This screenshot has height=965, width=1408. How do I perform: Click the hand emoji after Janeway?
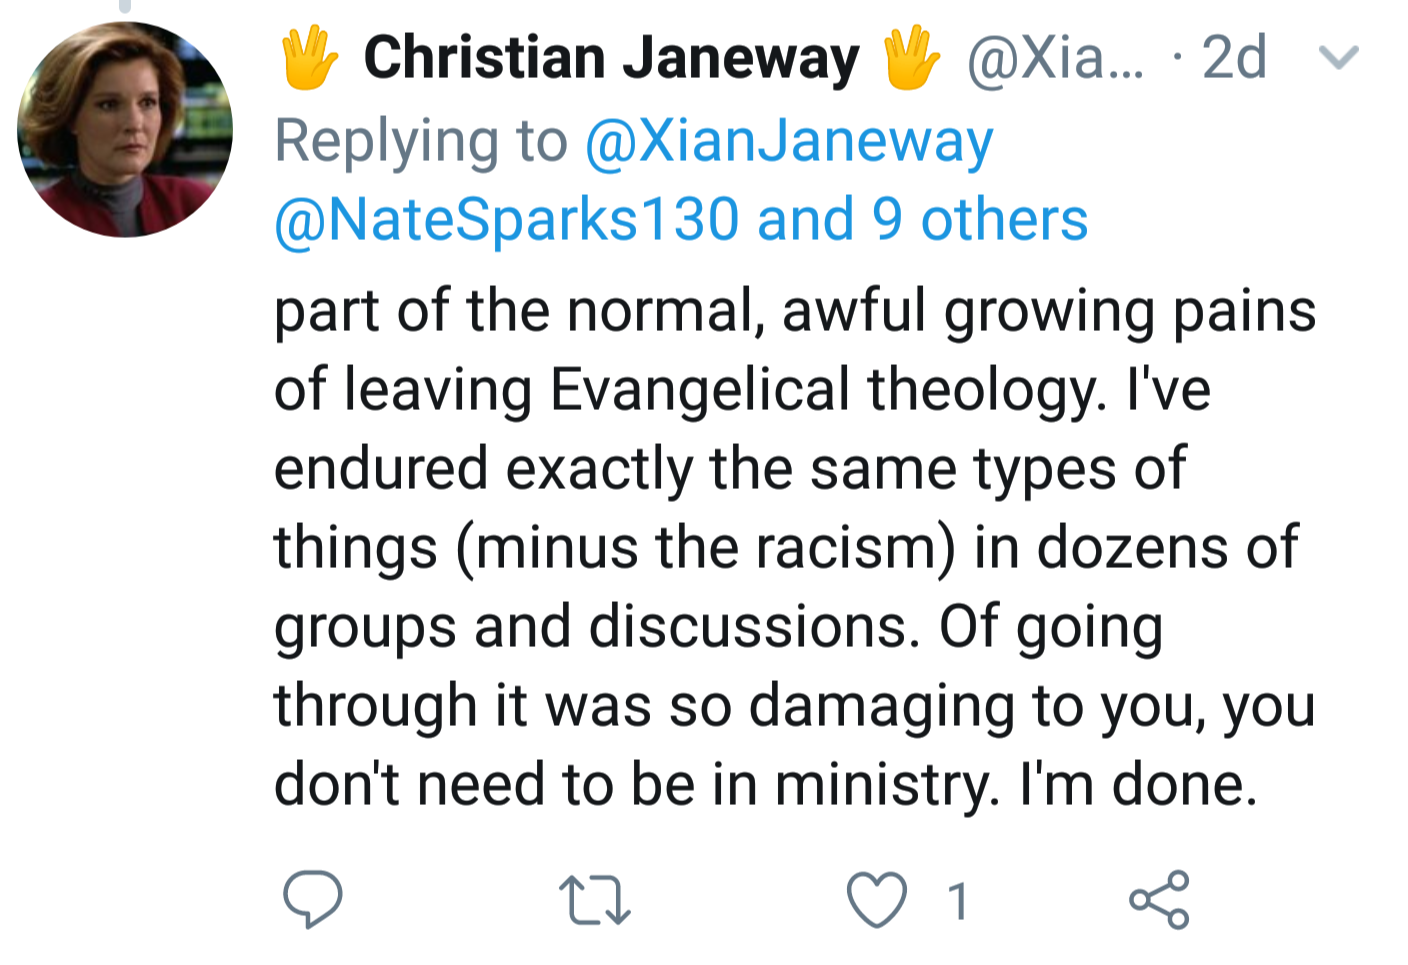(x=910, y=58)
